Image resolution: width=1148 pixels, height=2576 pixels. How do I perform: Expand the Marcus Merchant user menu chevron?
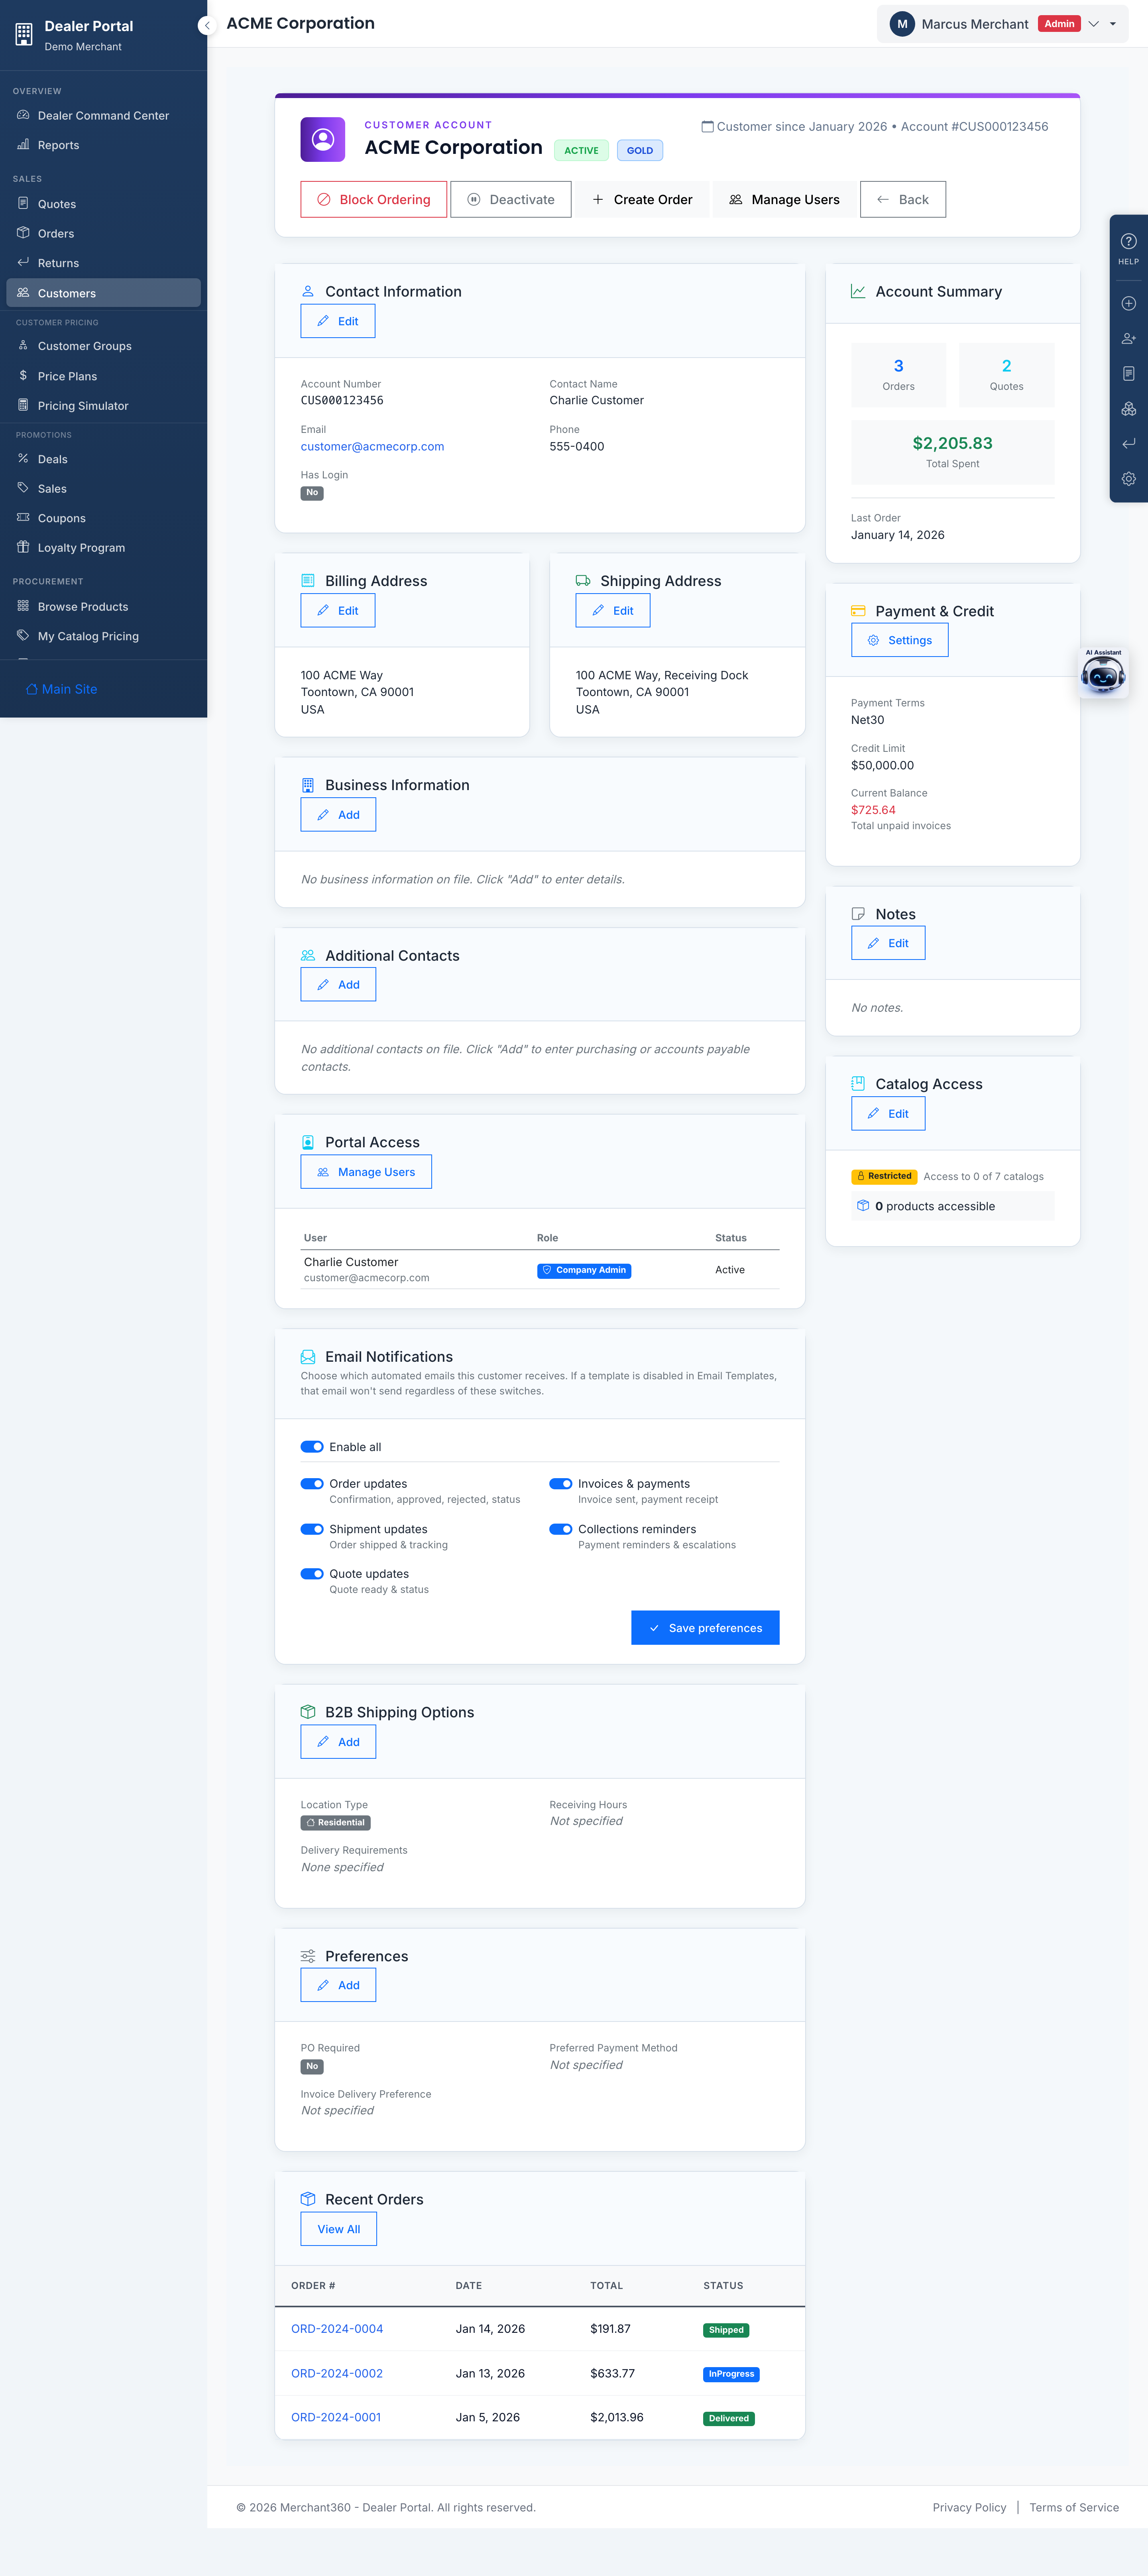[1093, 24]
